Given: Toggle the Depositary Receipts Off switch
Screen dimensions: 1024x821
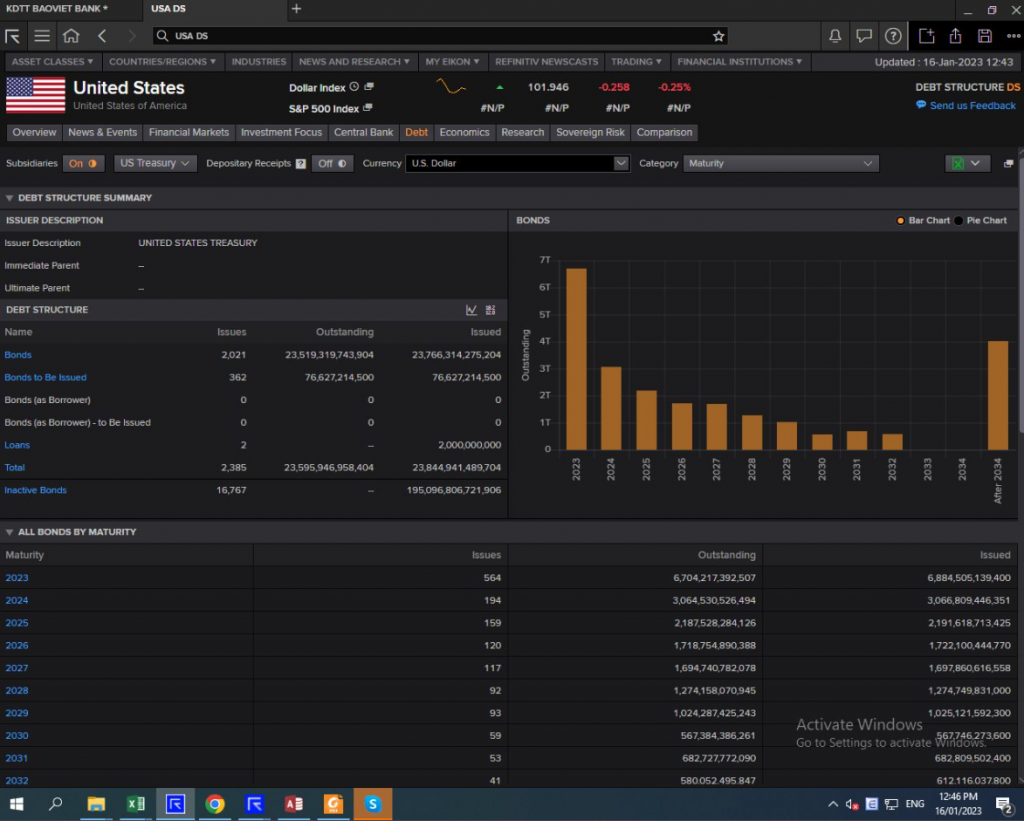Looking at the screenshot, I should (332, 163).
